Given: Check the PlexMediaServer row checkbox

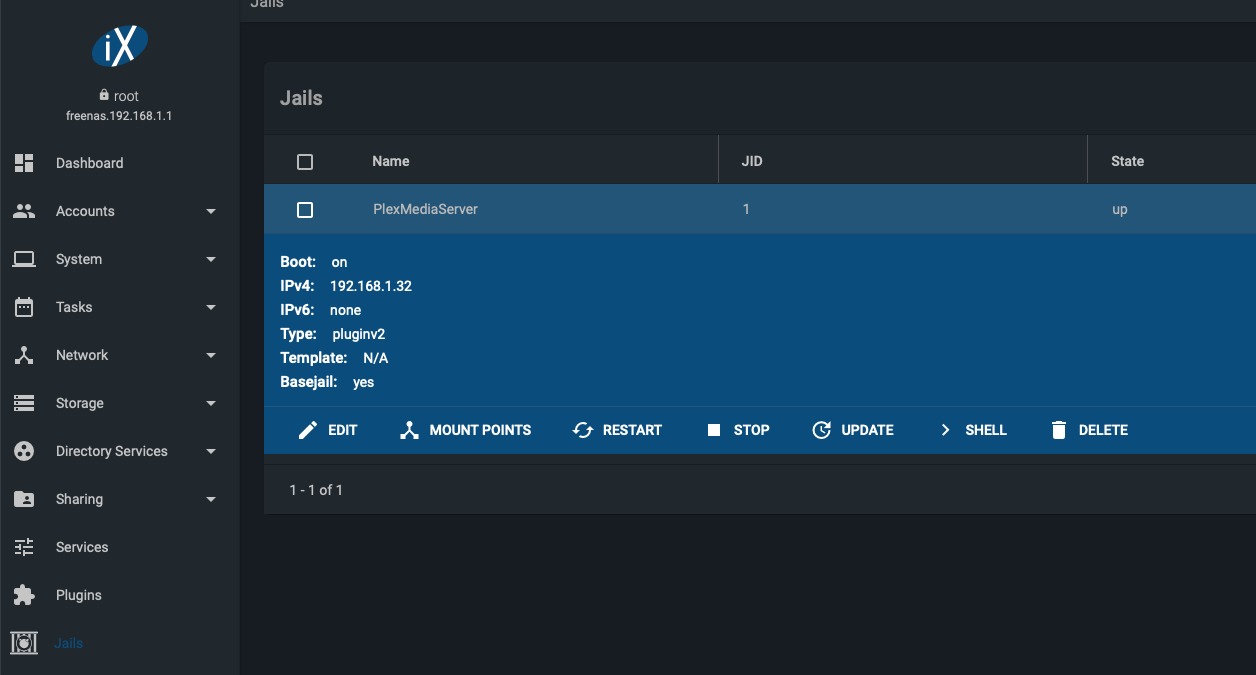Looking at the screenshot, I should [x=306, y=210].
